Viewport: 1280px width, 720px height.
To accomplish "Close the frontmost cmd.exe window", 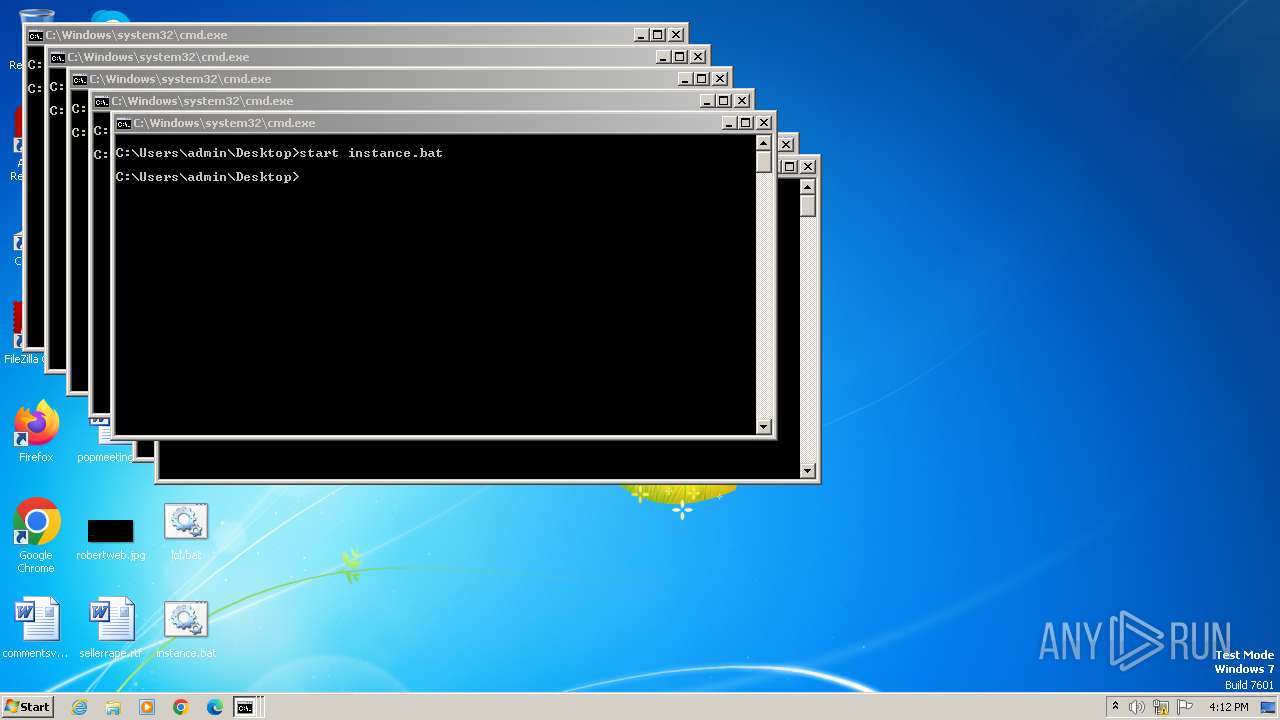I will pos(764,123).
